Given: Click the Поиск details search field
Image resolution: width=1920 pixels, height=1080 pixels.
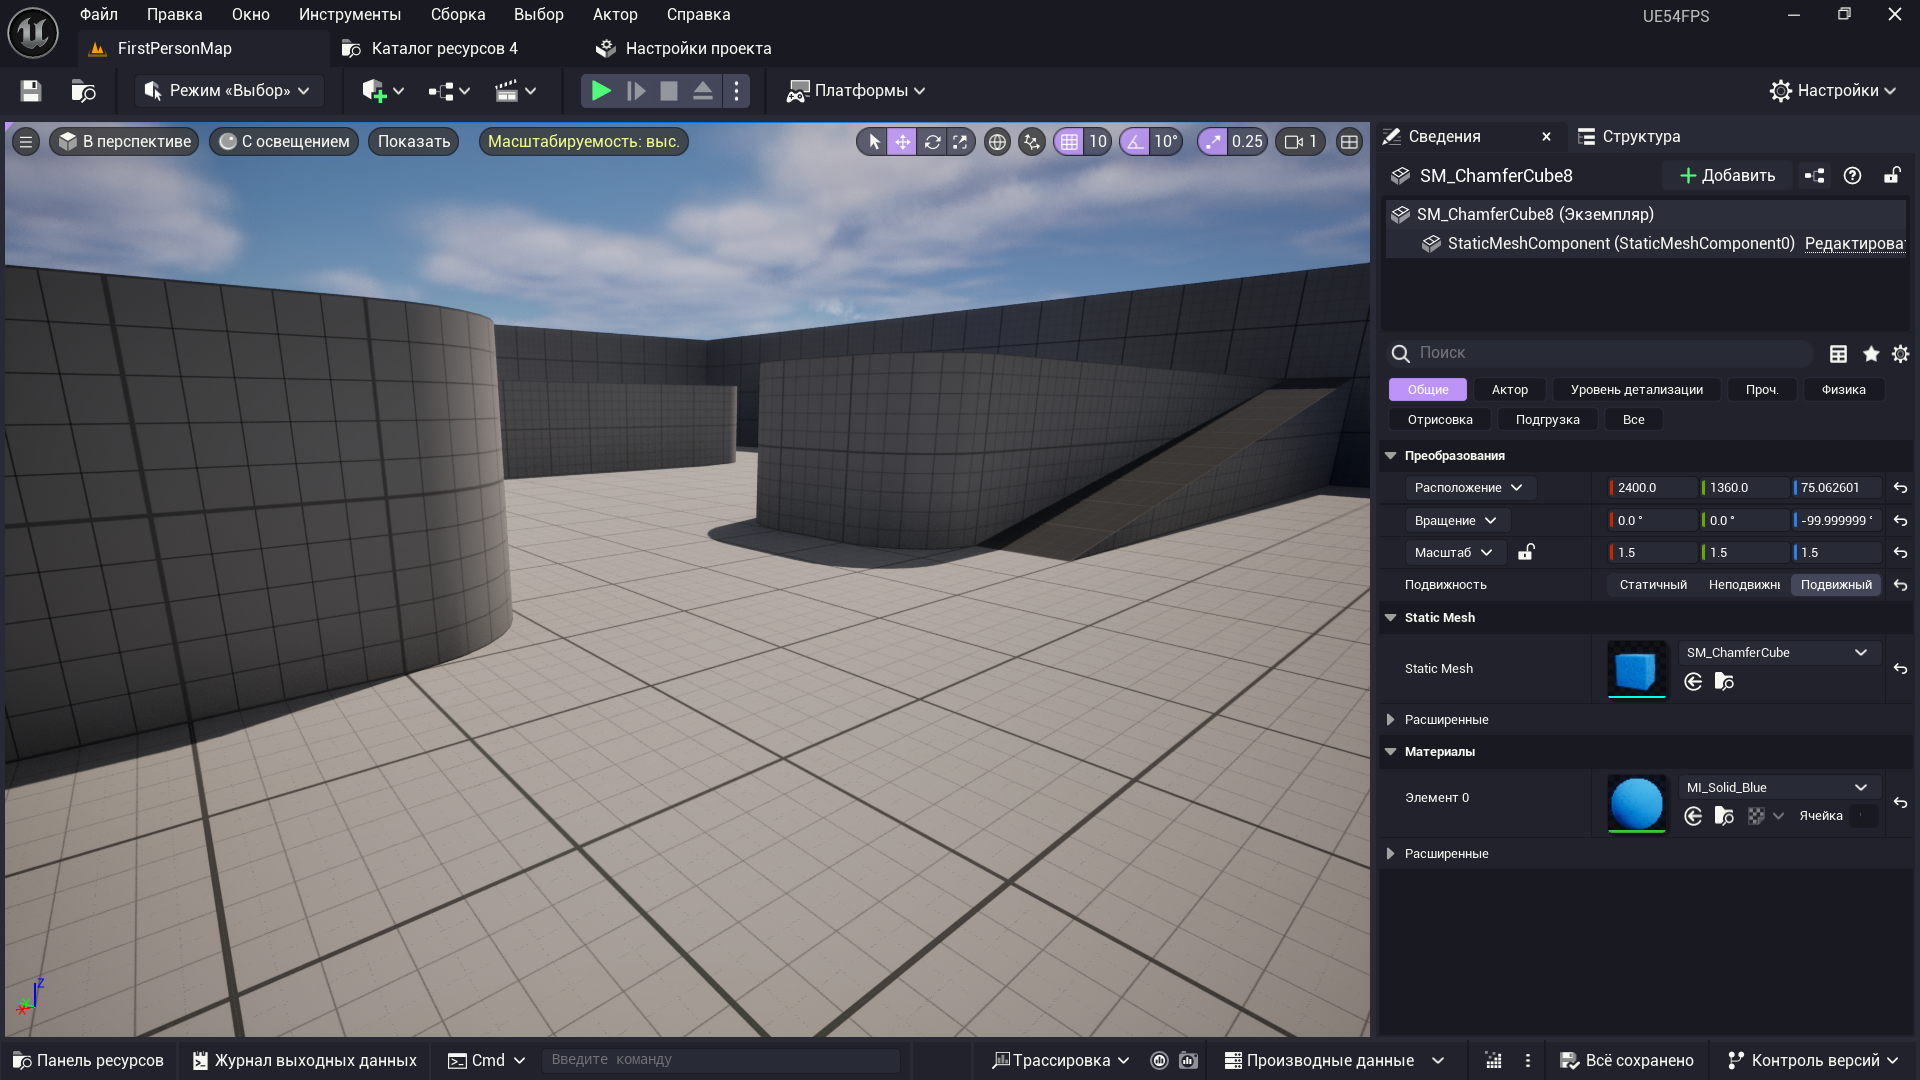Looking at the screenshot, I should [x=1600, y=353].
